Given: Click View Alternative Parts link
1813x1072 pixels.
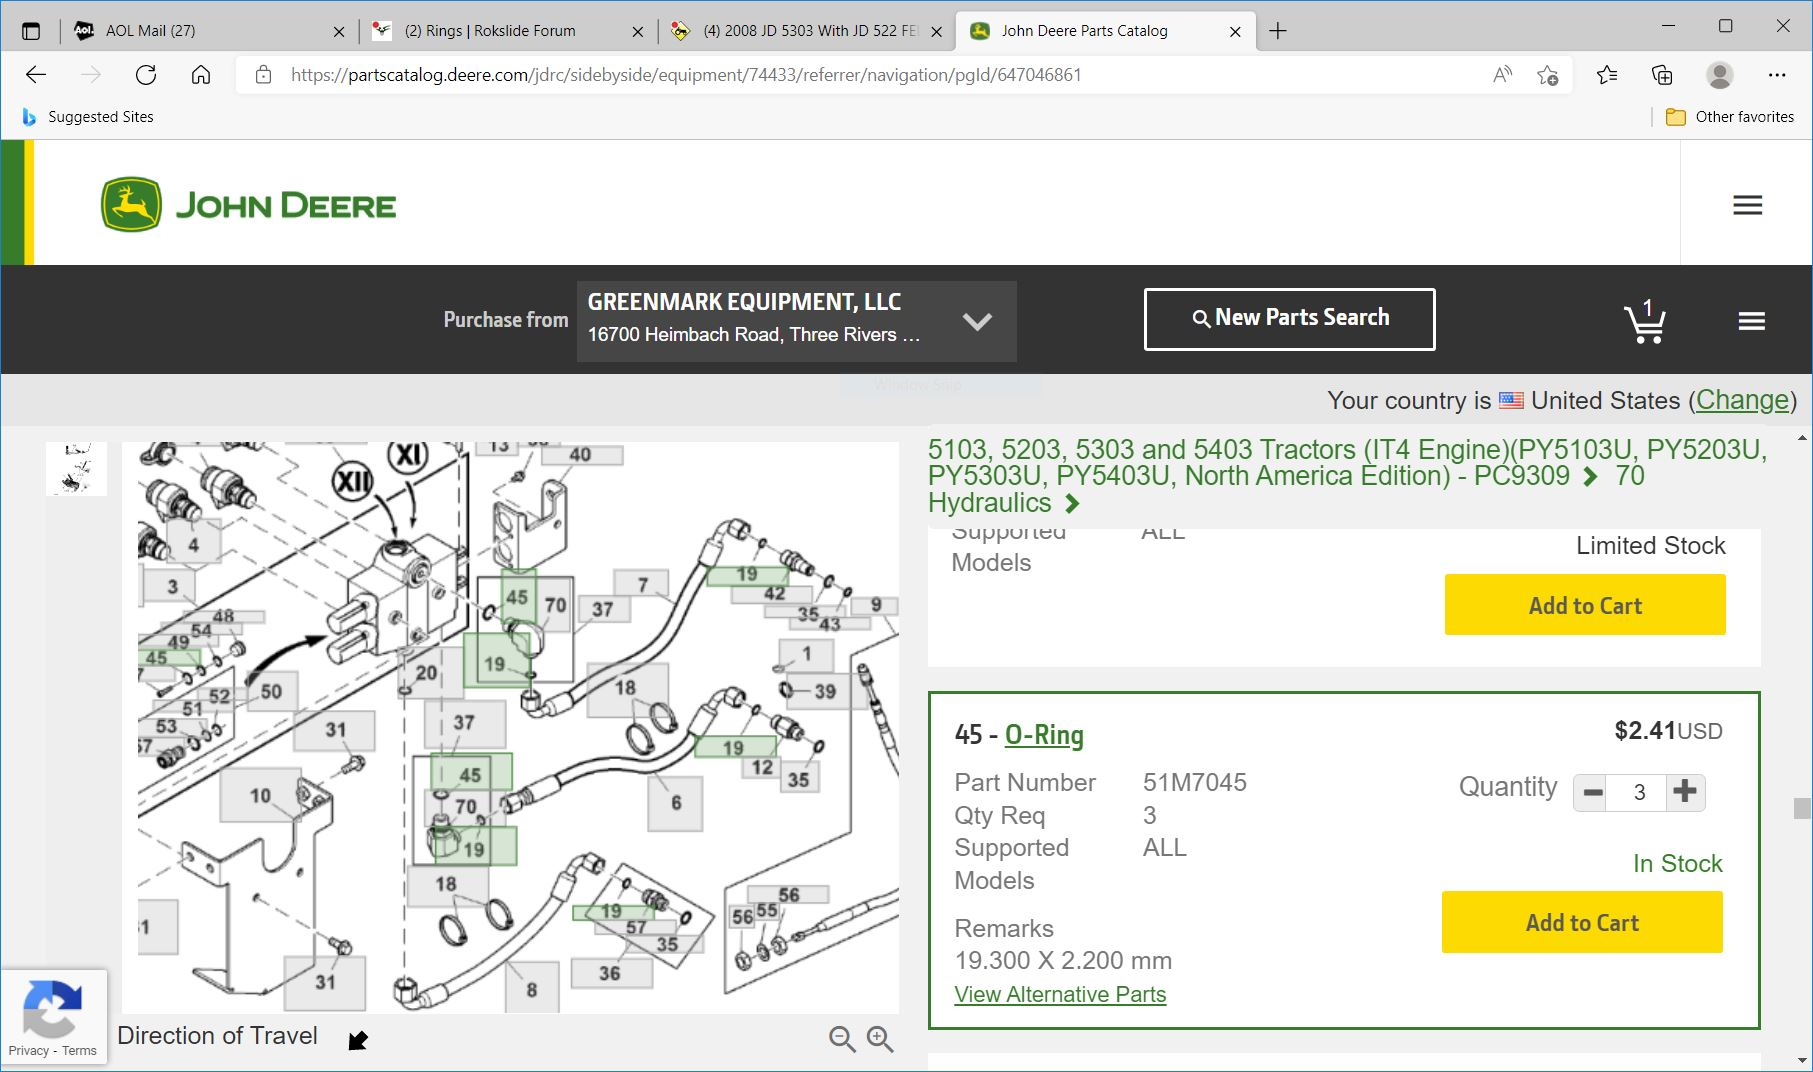Looking at the screenshot, I should 1060,994.
